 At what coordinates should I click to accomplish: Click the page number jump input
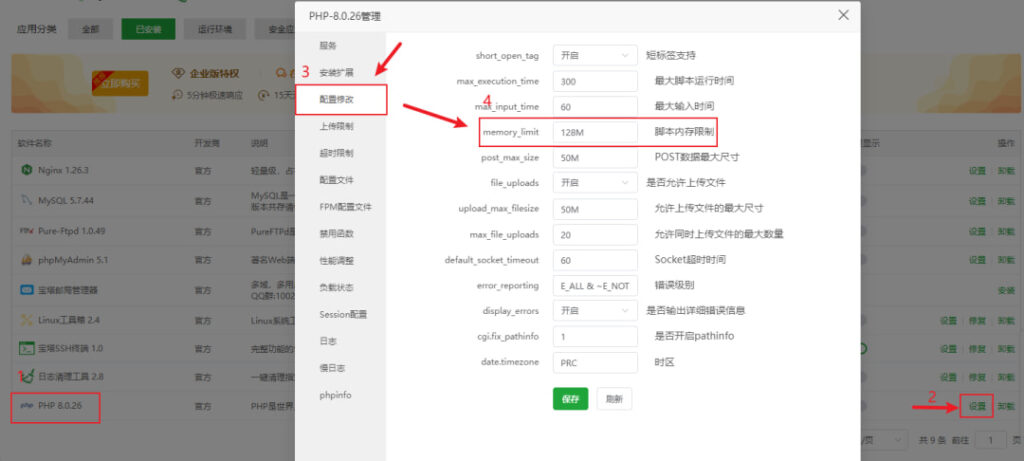point(991,439)
